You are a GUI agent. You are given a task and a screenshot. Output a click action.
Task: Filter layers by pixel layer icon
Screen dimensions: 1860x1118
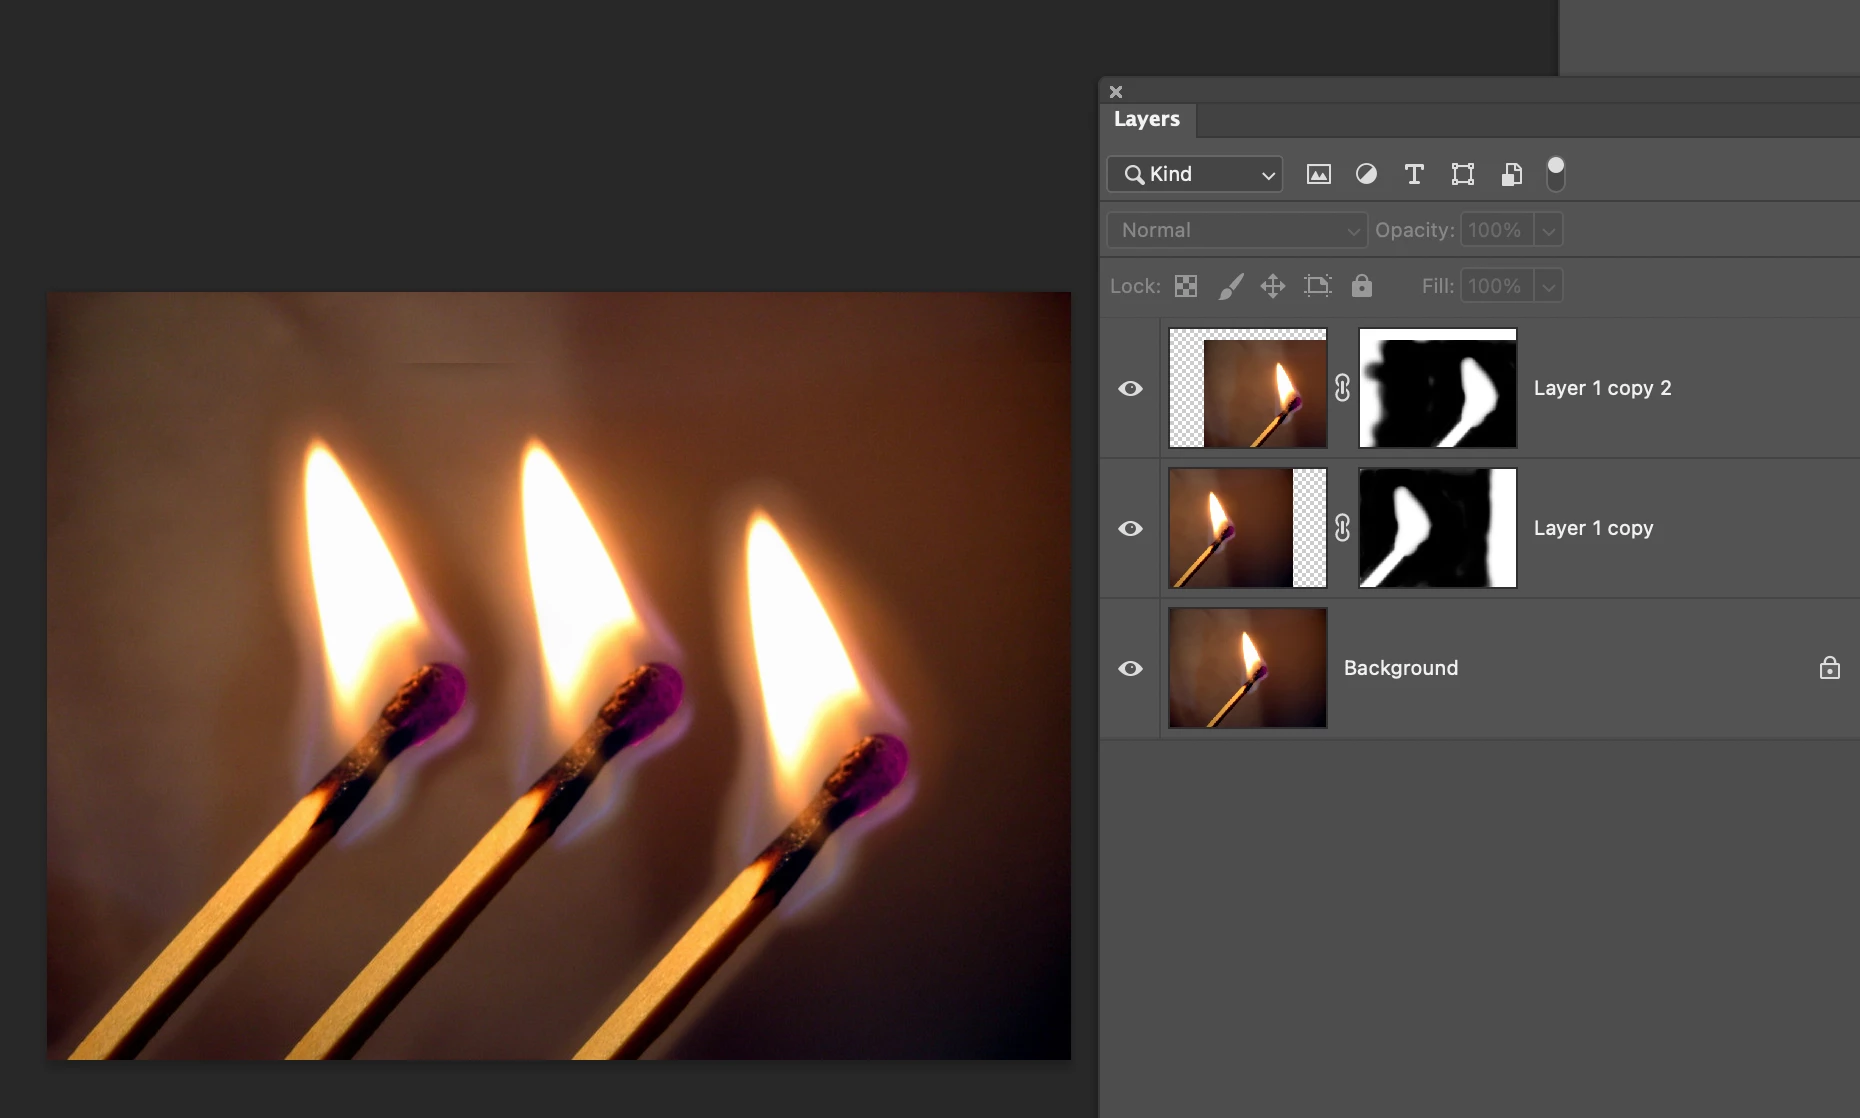tap(1319, 174)
